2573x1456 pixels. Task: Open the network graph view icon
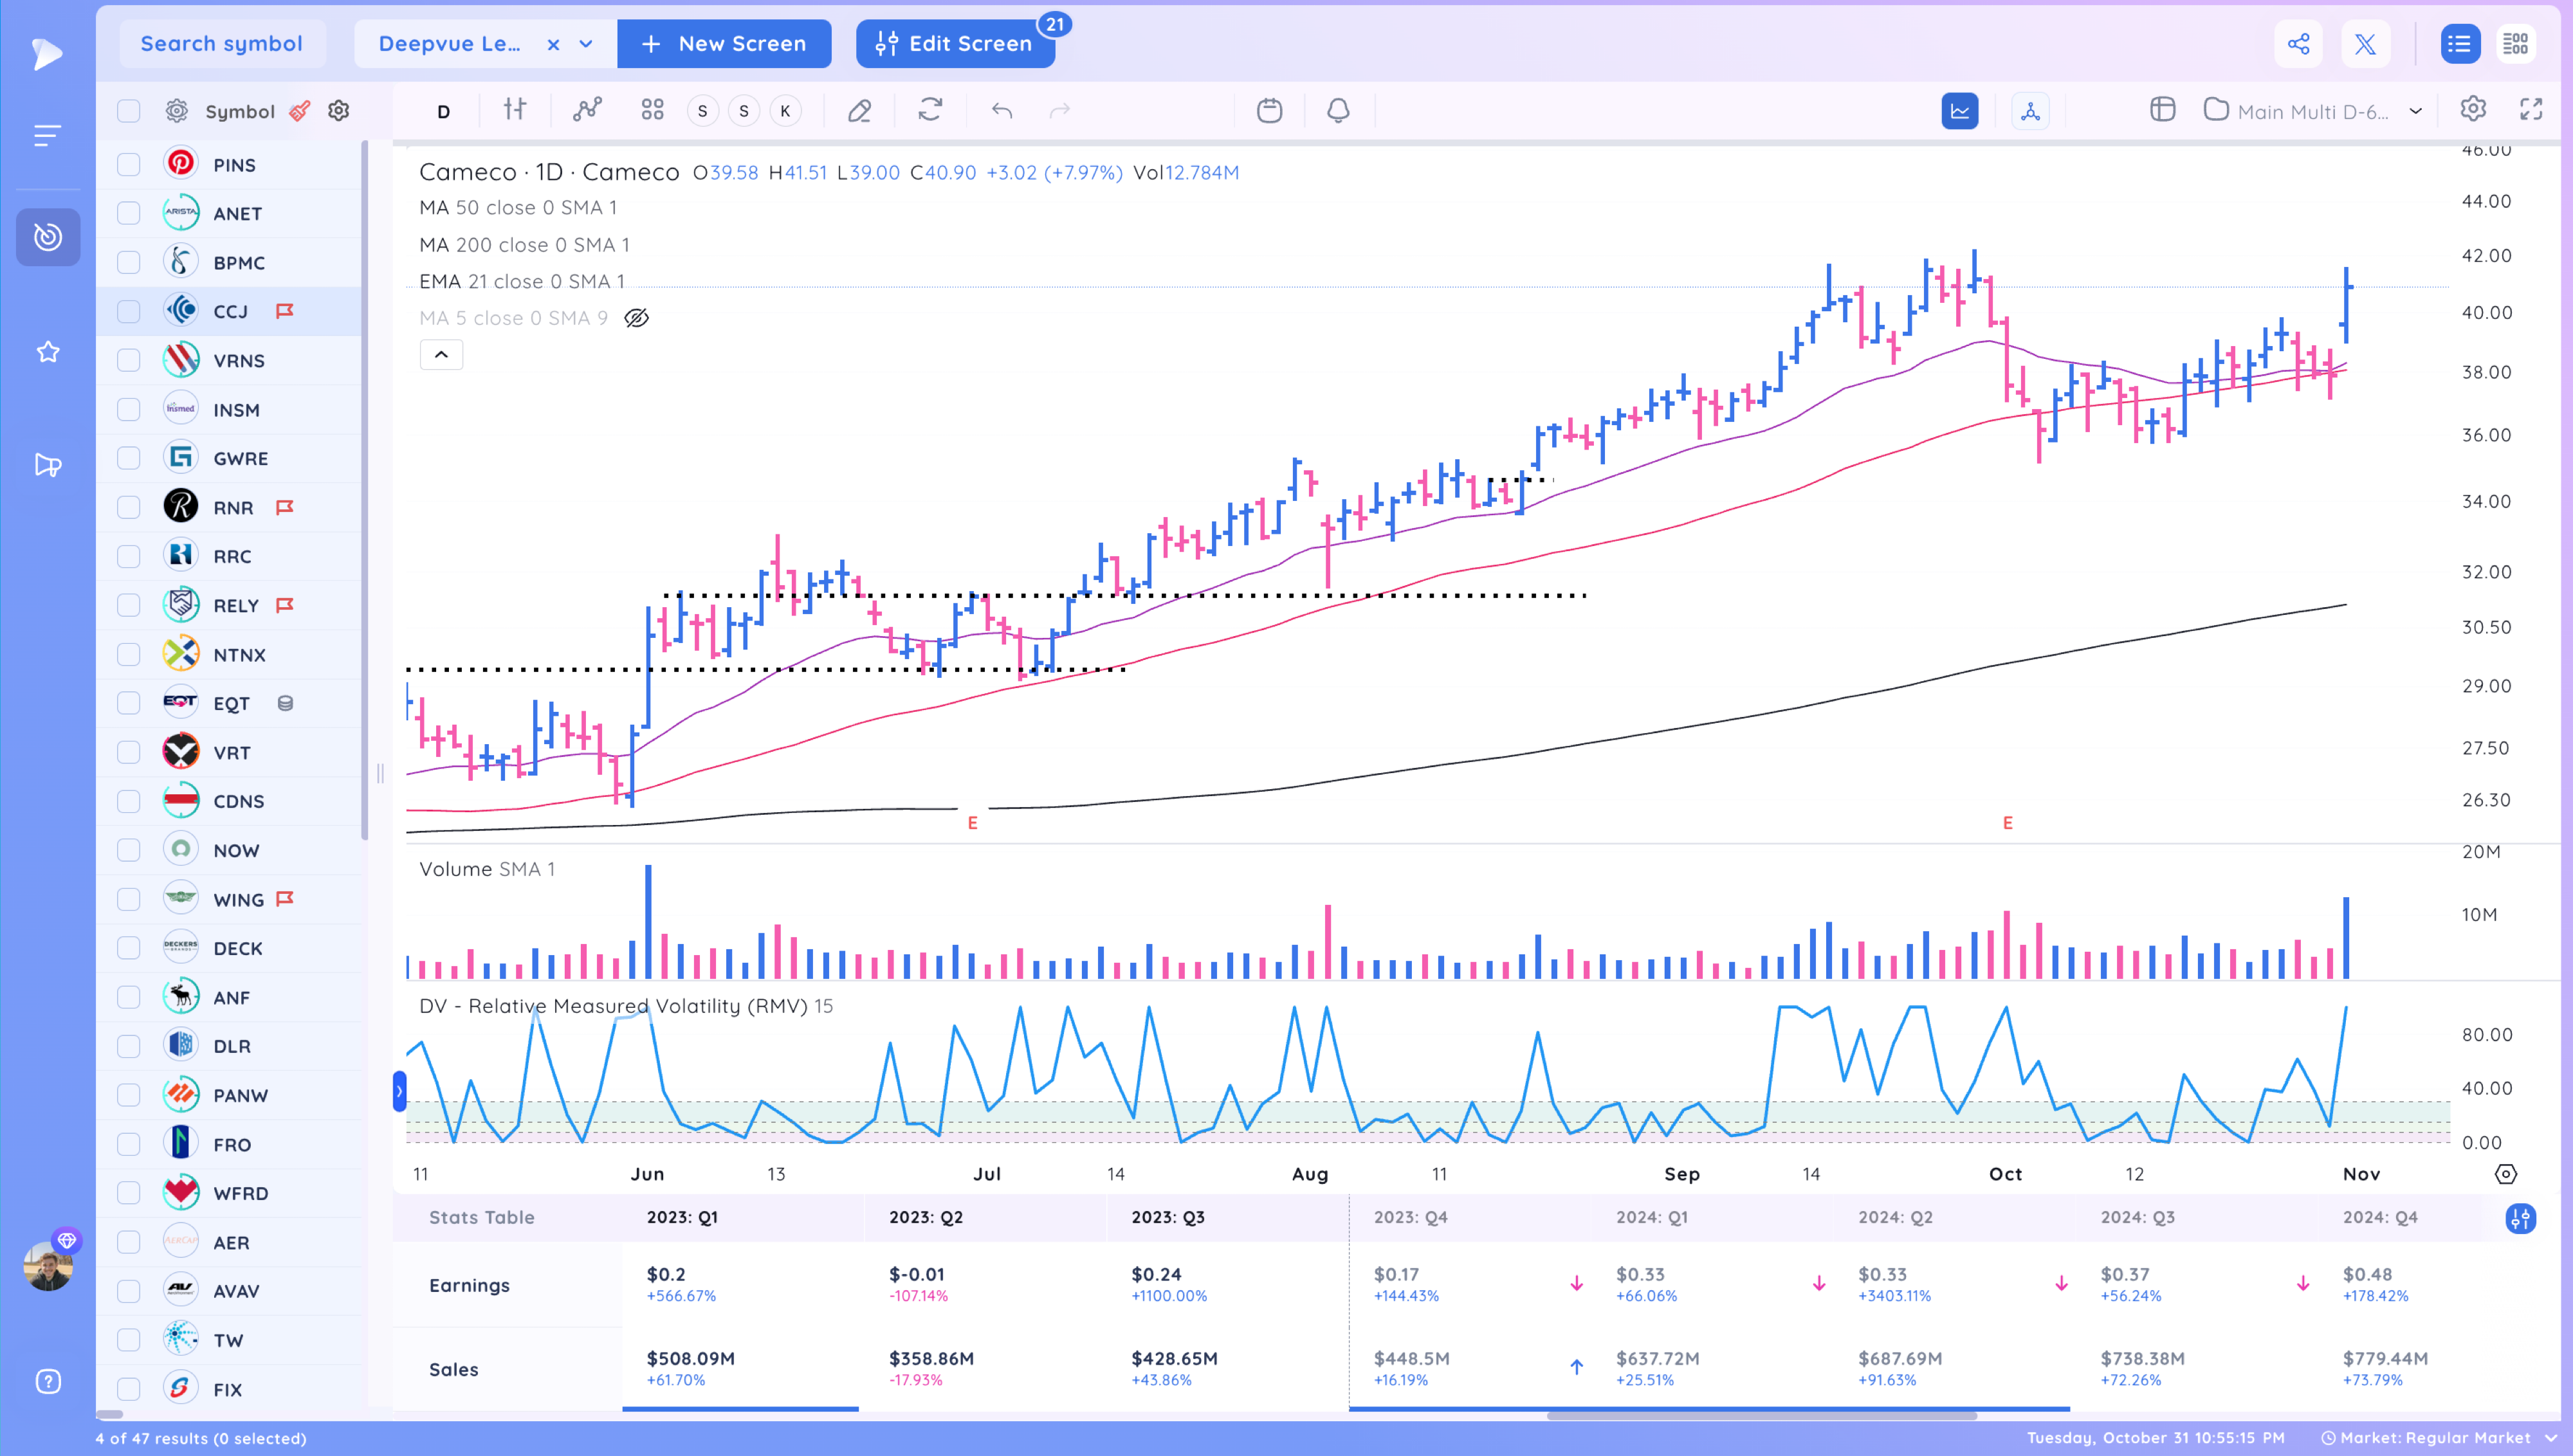click(x=2030, y=111)
